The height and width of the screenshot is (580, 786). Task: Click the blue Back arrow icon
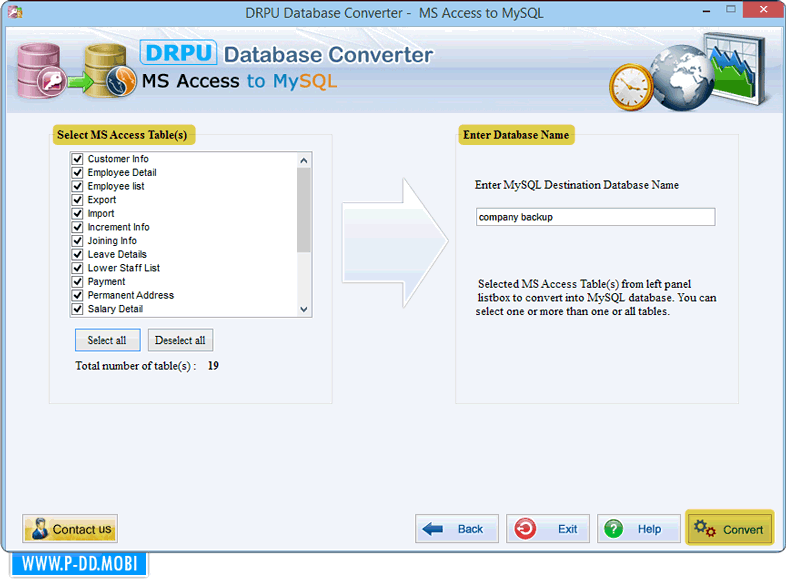[x=433, y=529]
